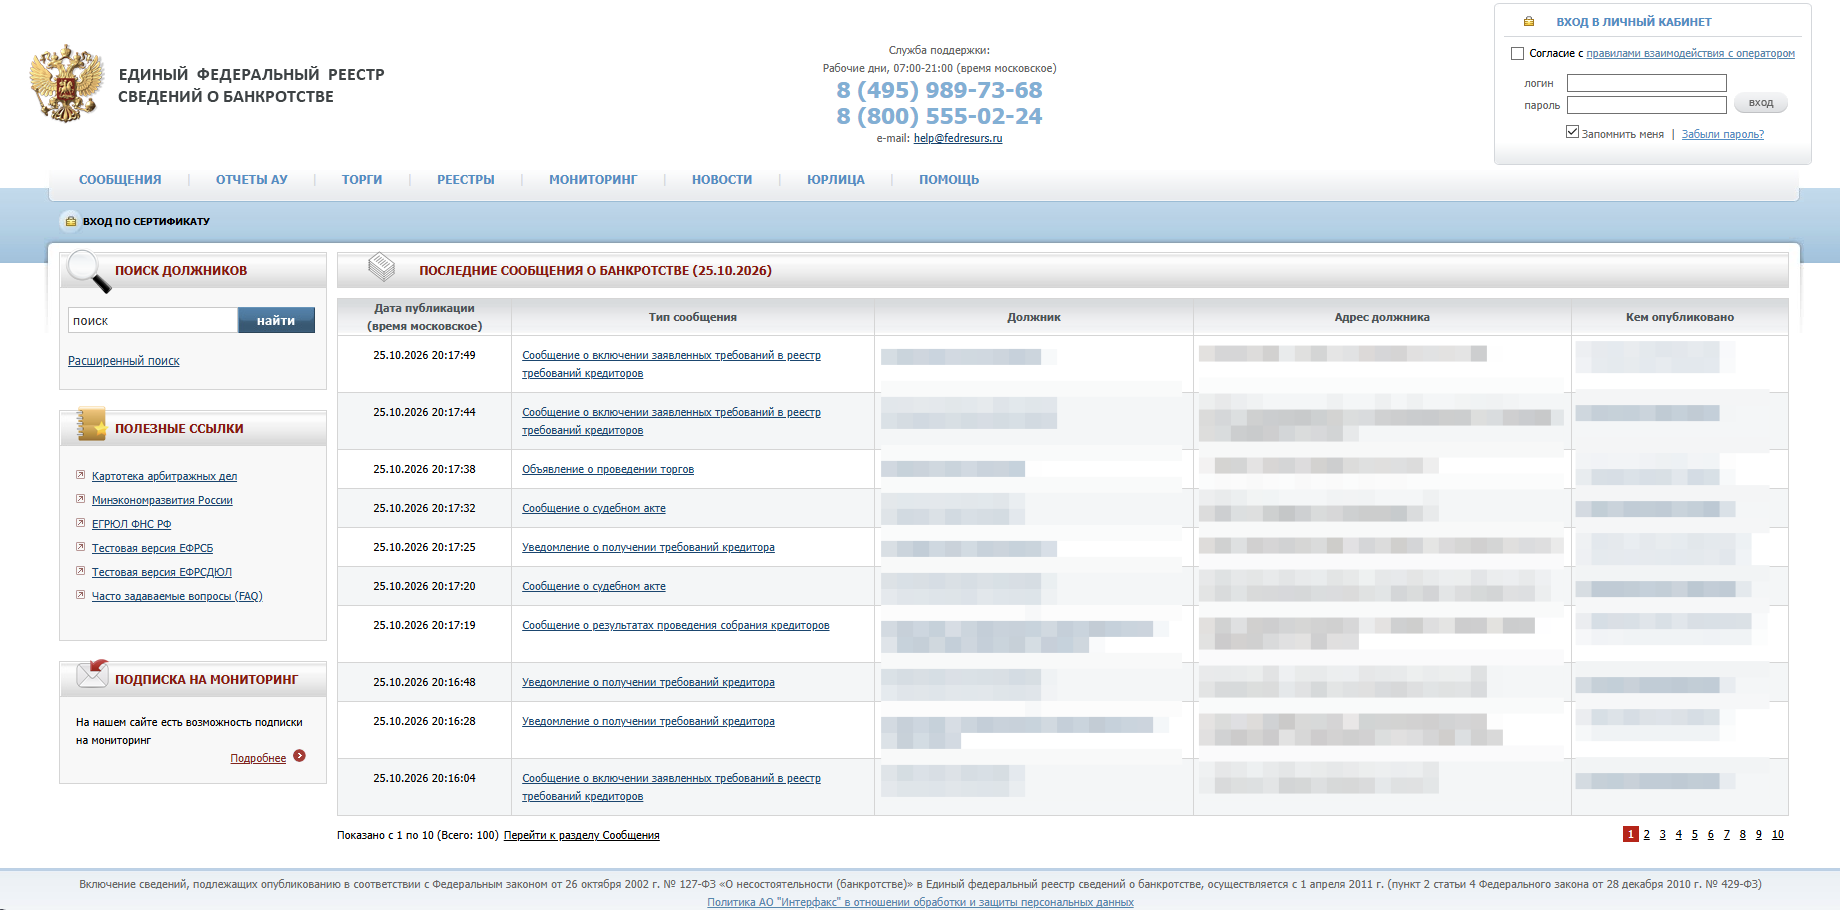Image resolution: width=1840 pixels, height=910 pixels.
Task: Click the envelope icon of ПОДПИСКА НА МОНИТОРИНГ
Action: 93,674
